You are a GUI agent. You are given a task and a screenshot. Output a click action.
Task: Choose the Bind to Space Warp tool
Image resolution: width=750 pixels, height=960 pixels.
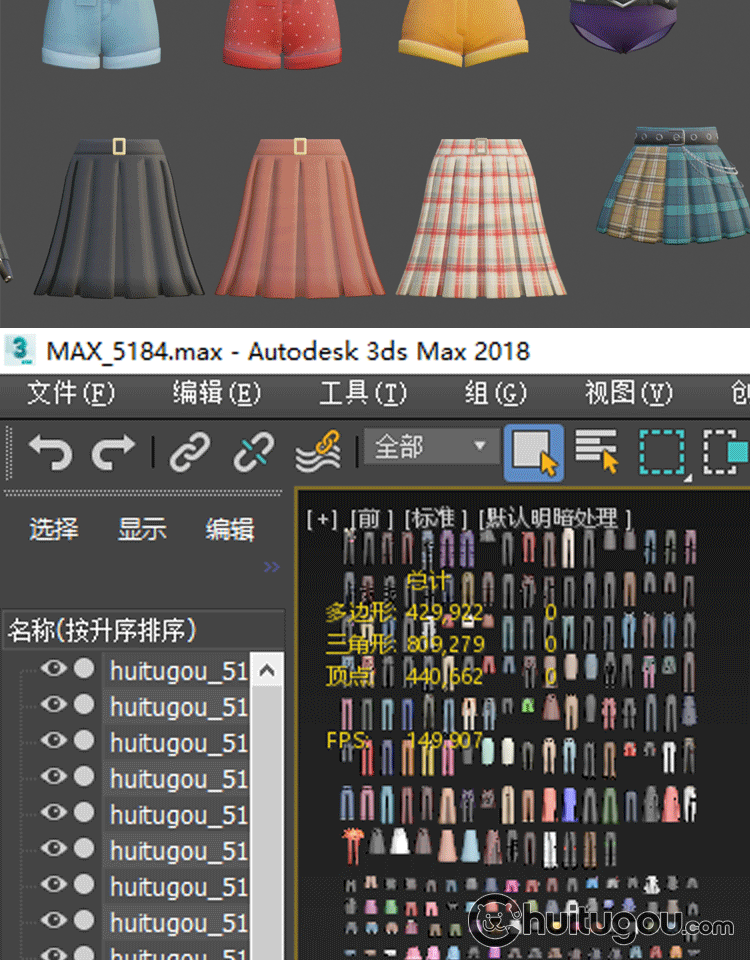tap(318, 453)
